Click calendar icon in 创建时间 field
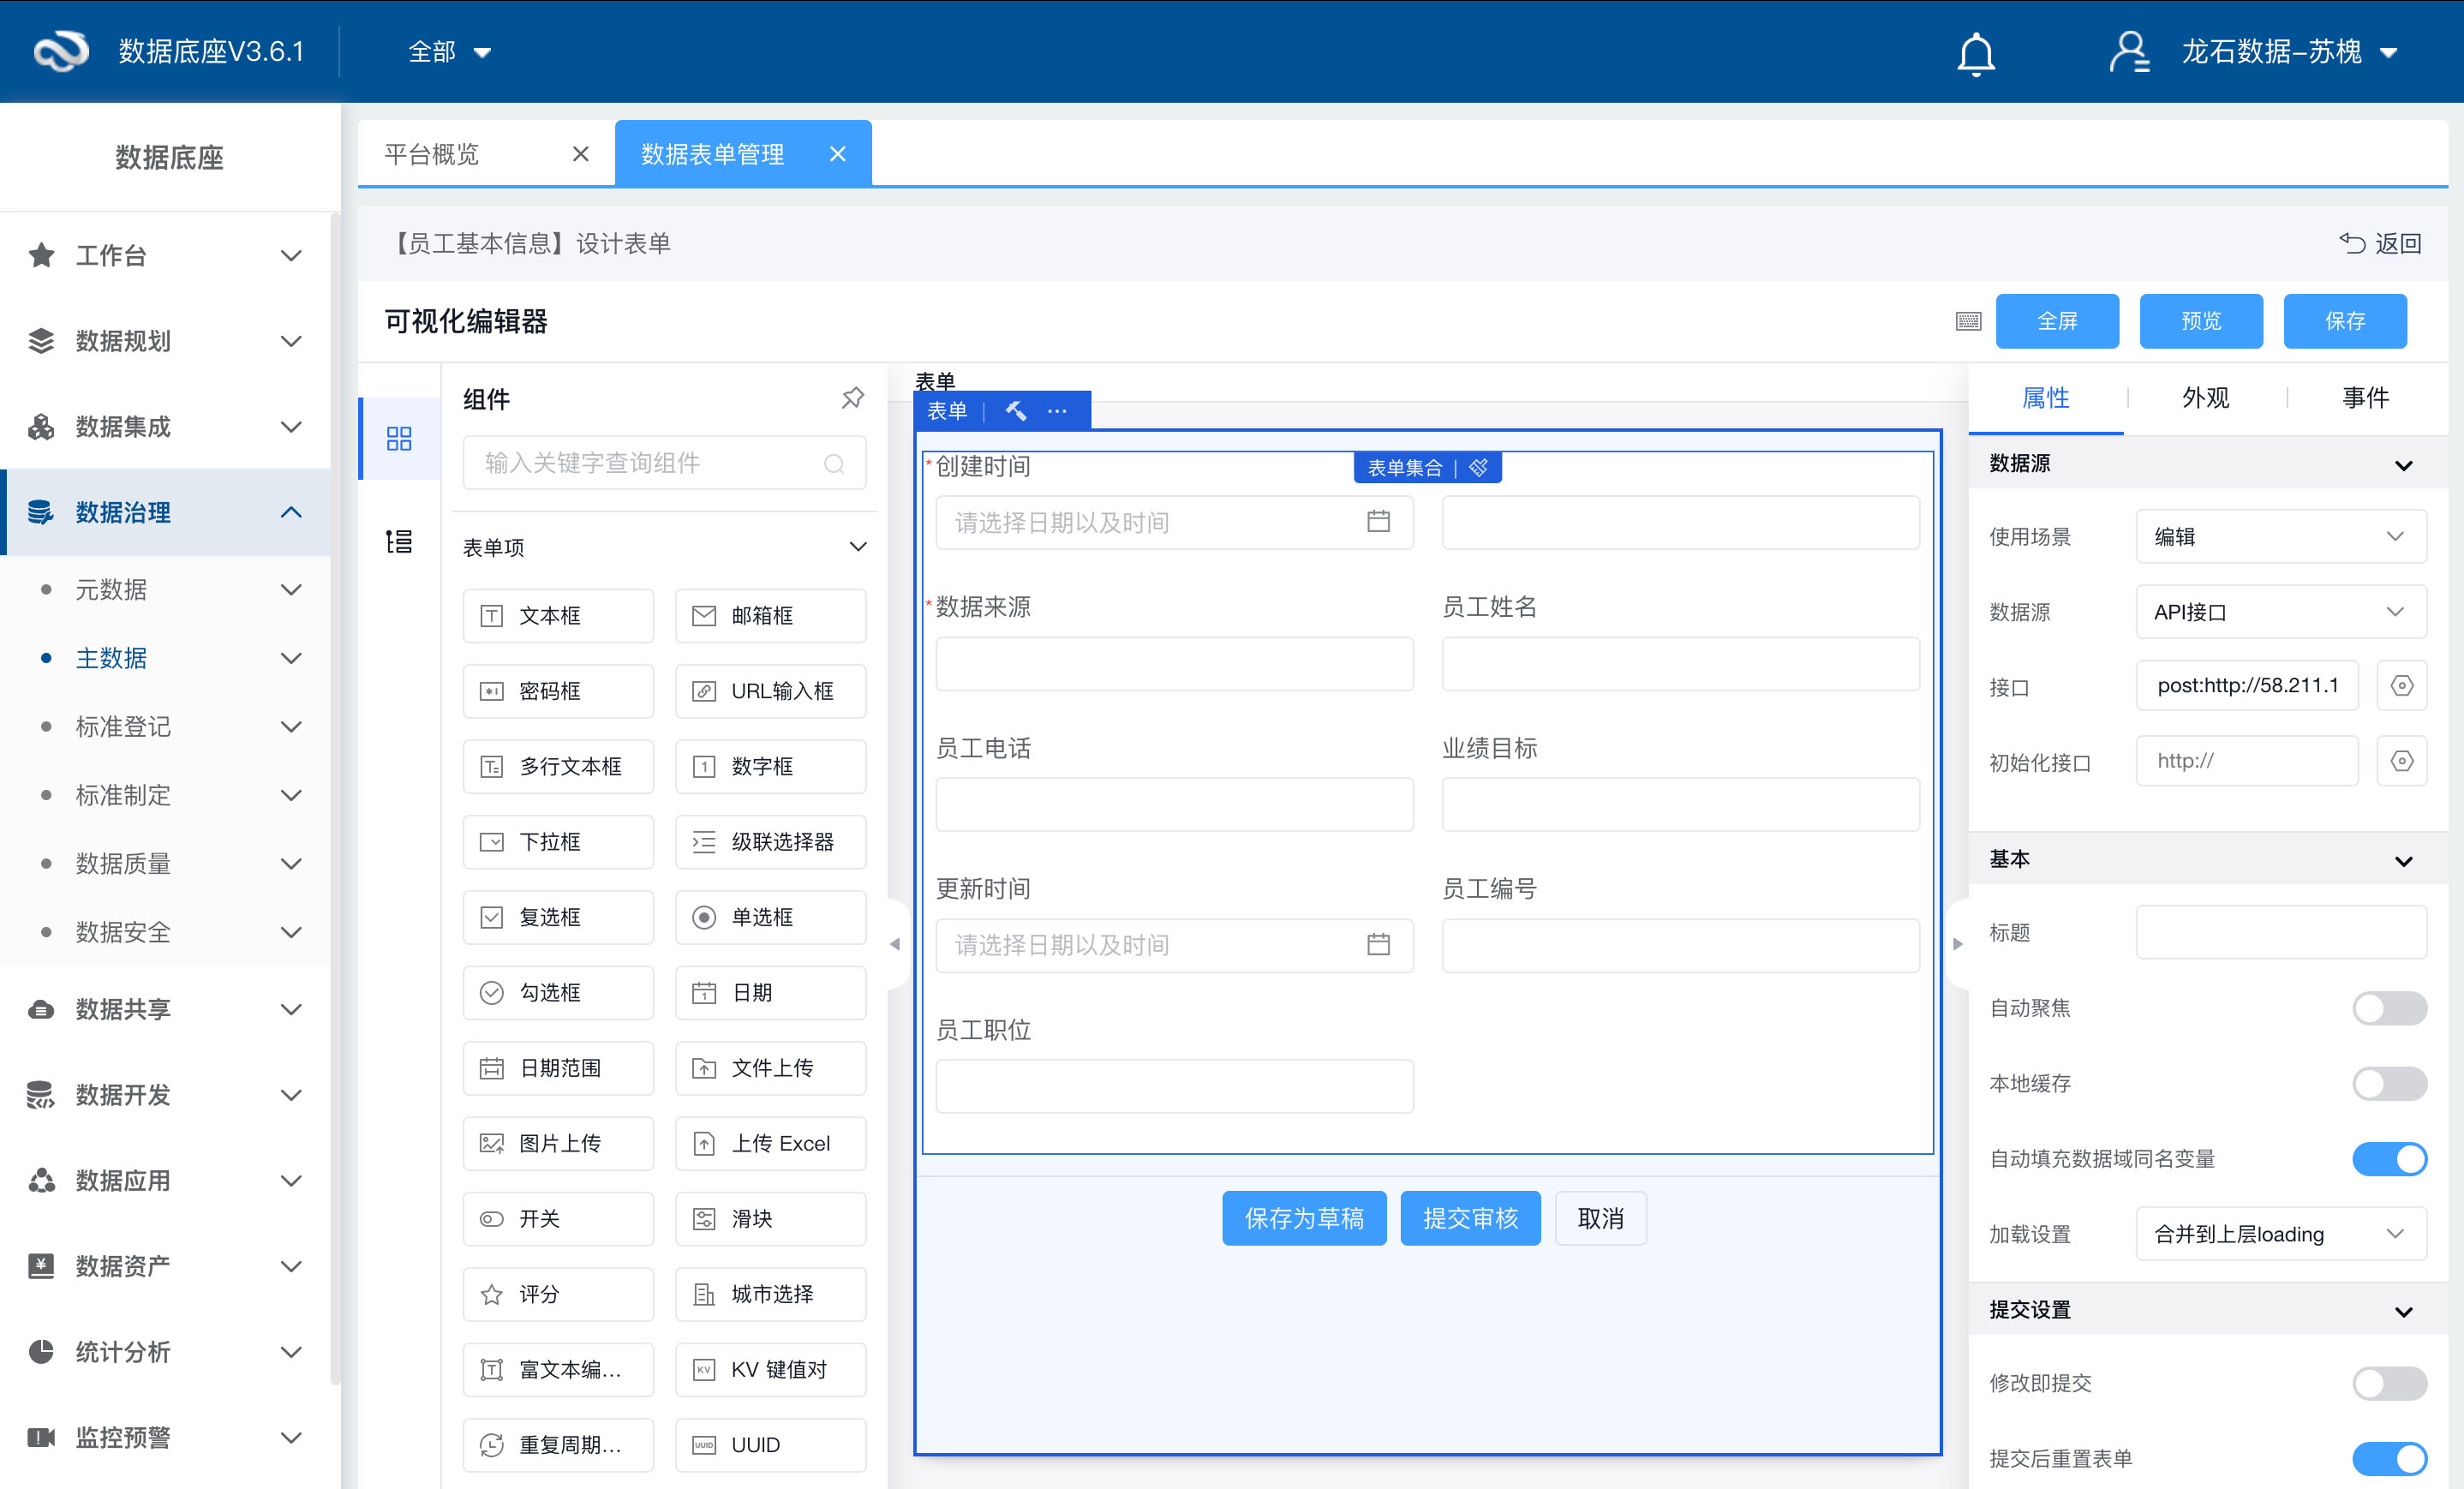2464x1489 pixels. click(x=1378, y=522)
